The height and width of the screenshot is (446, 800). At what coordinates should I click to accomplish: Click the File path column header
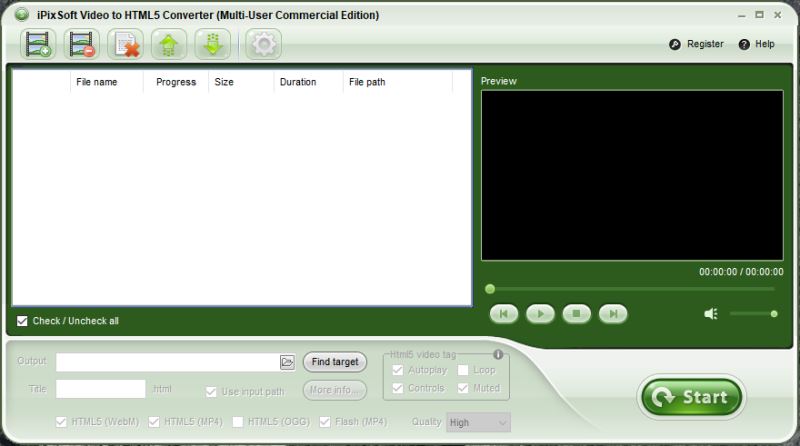(398, 82)
